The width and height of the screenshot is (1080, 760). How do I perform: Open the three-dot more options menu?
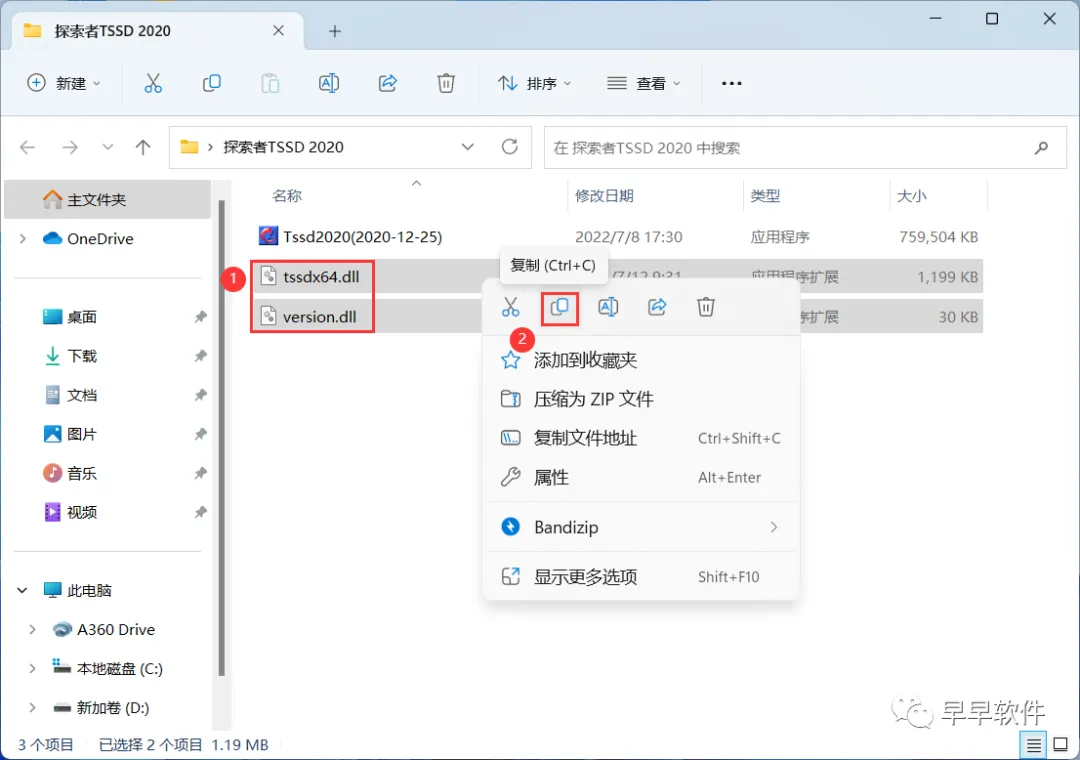point(731,83)
